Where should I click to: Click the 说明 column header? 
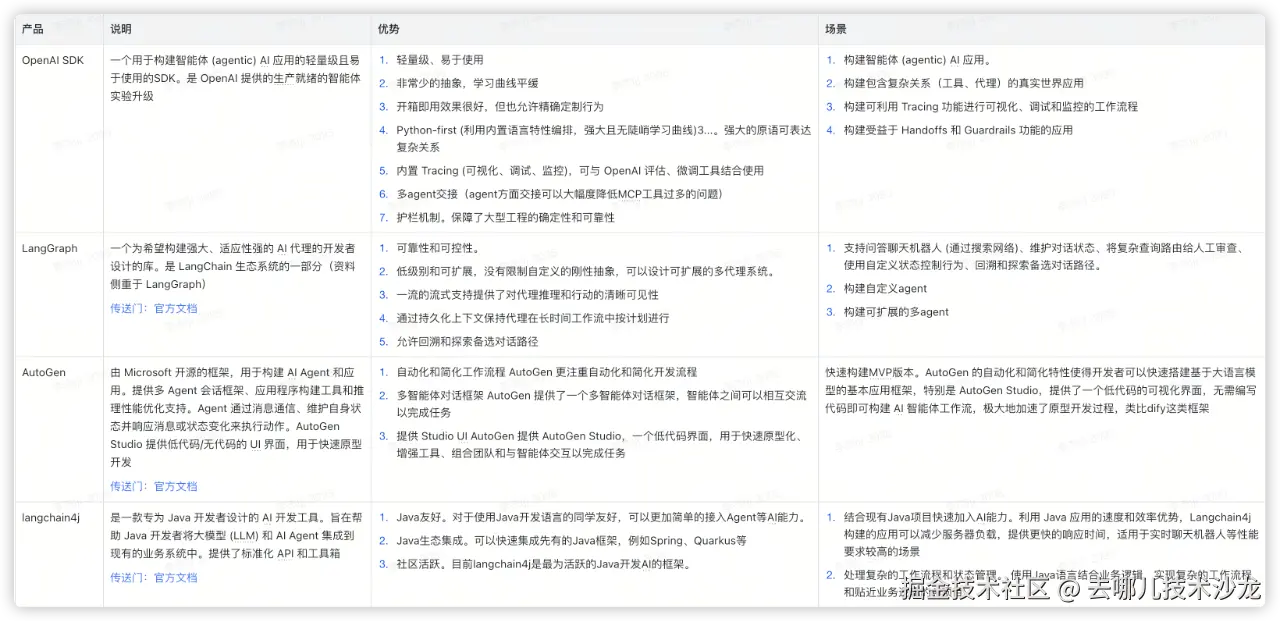[x=121, y=29]
